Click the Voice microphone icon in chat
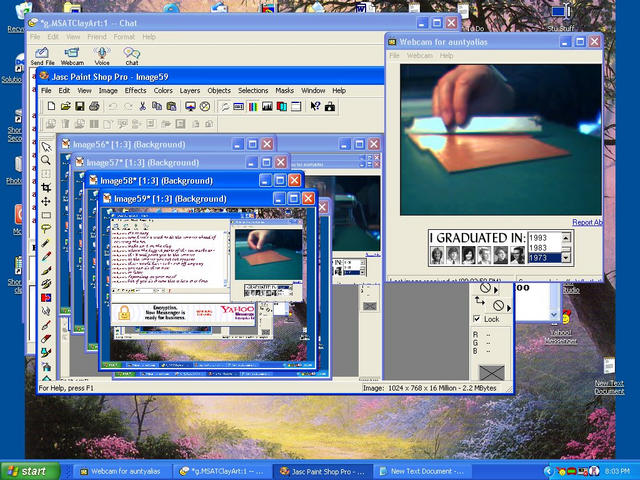Viewport: 640px width, 480px height. click(102, 56)
